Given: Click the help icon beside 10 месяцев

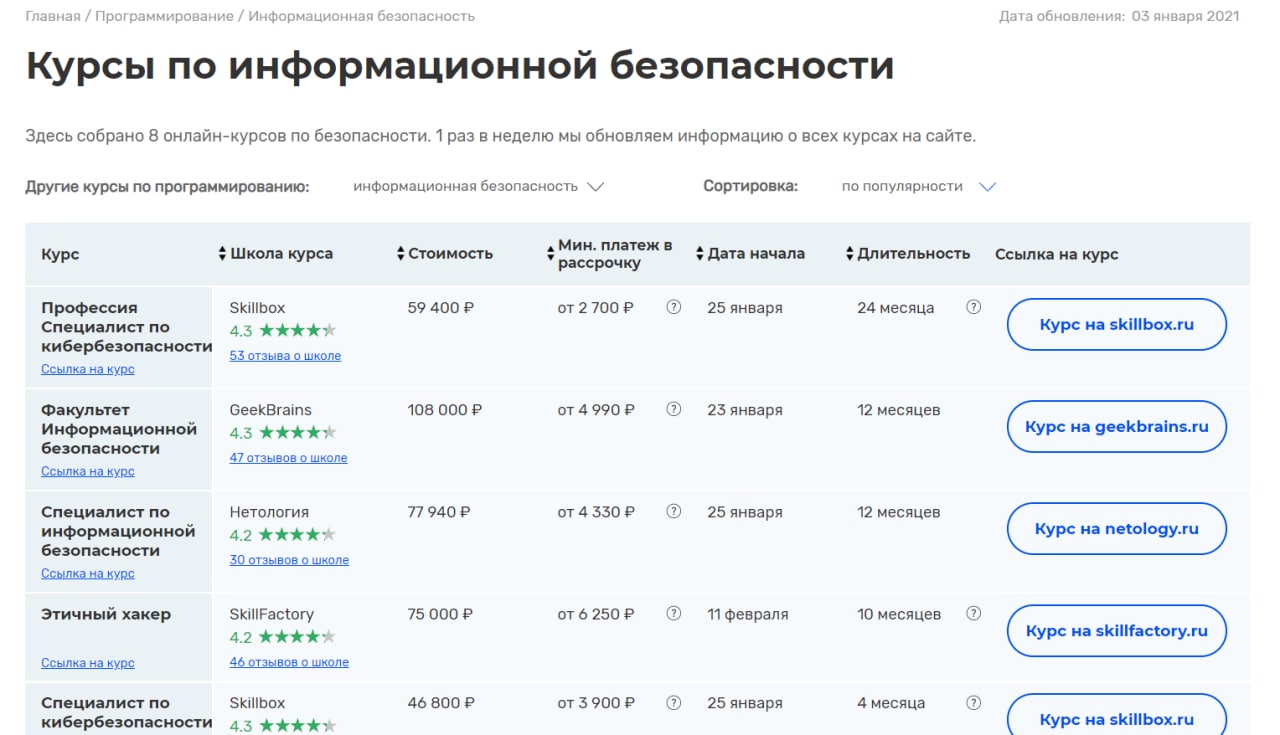Looking at the screenshot, I should tap(973, 613).
